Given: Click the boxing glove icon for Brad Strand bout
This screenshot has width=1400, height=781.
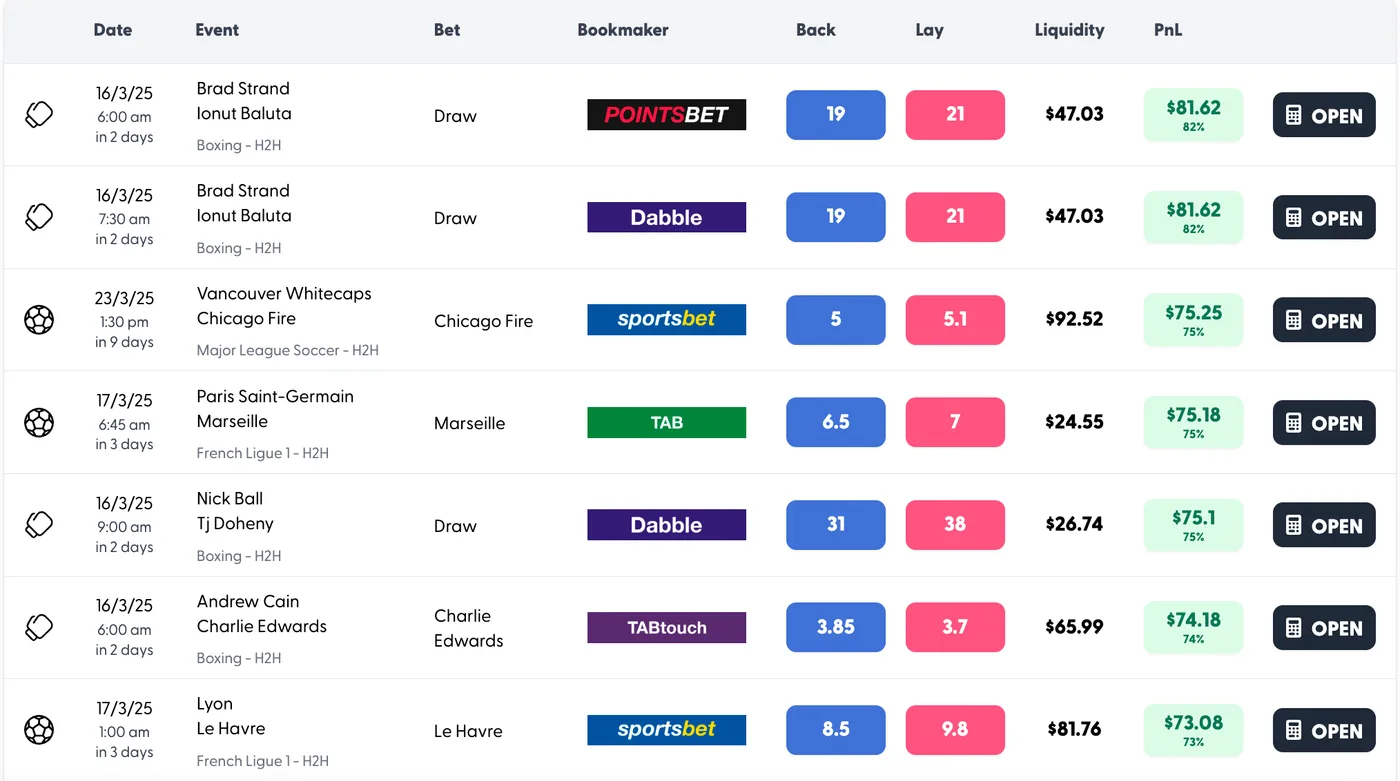Looking at the screenshot, I should click(x=39, y=114).
